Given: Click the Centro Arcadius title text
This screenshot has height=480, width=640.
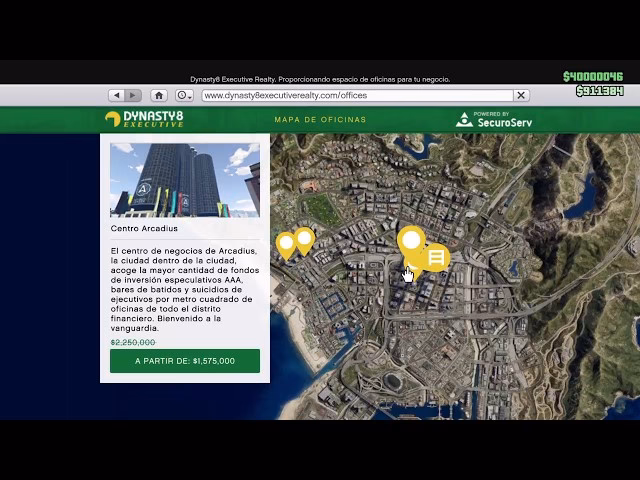Looking at the screenshot, I should [x=144, y=229].
